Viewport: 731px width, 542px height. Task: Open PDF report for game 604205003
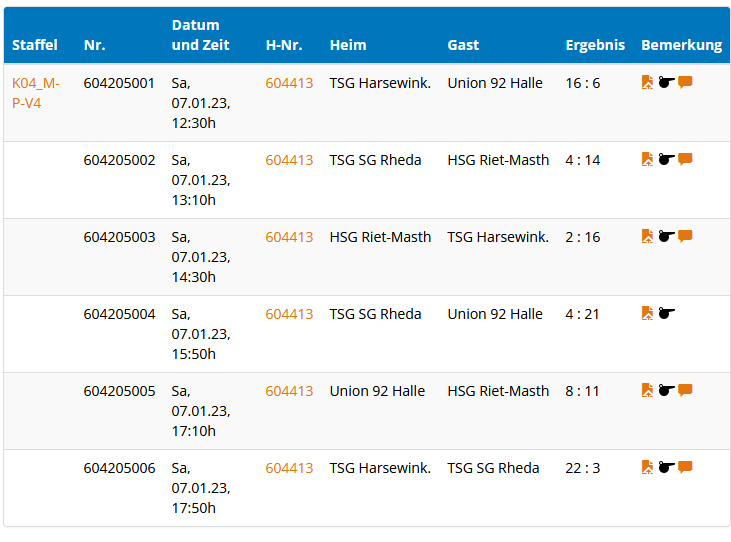[x=647, y=237]
